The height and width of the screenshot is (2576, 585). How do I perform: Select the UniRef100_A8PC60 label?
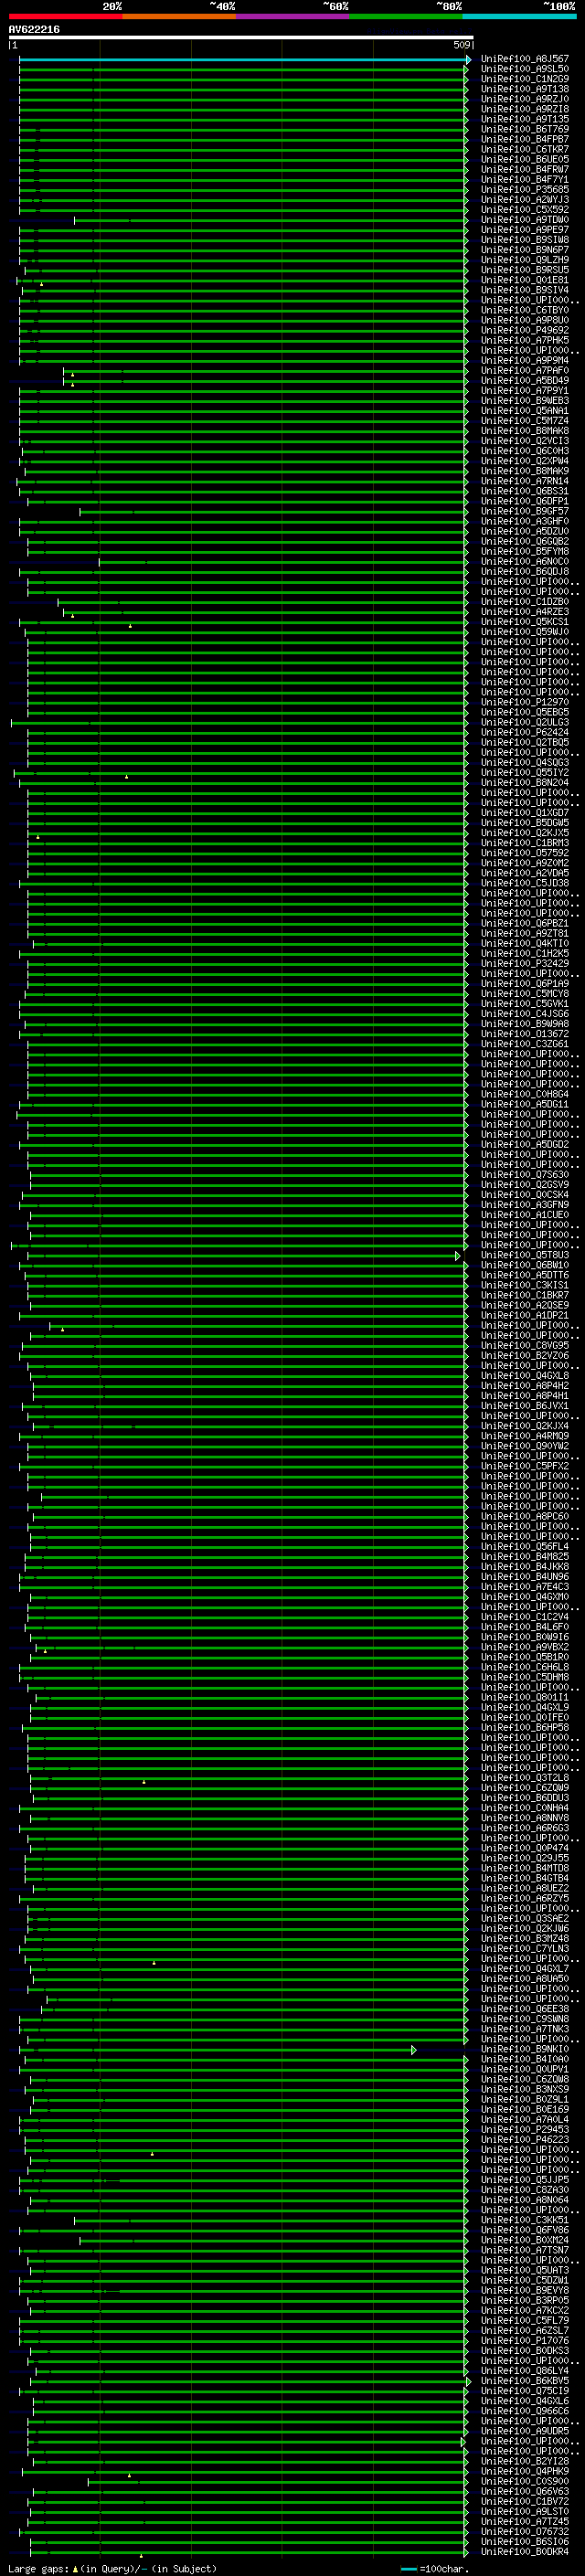point(524,1516)
